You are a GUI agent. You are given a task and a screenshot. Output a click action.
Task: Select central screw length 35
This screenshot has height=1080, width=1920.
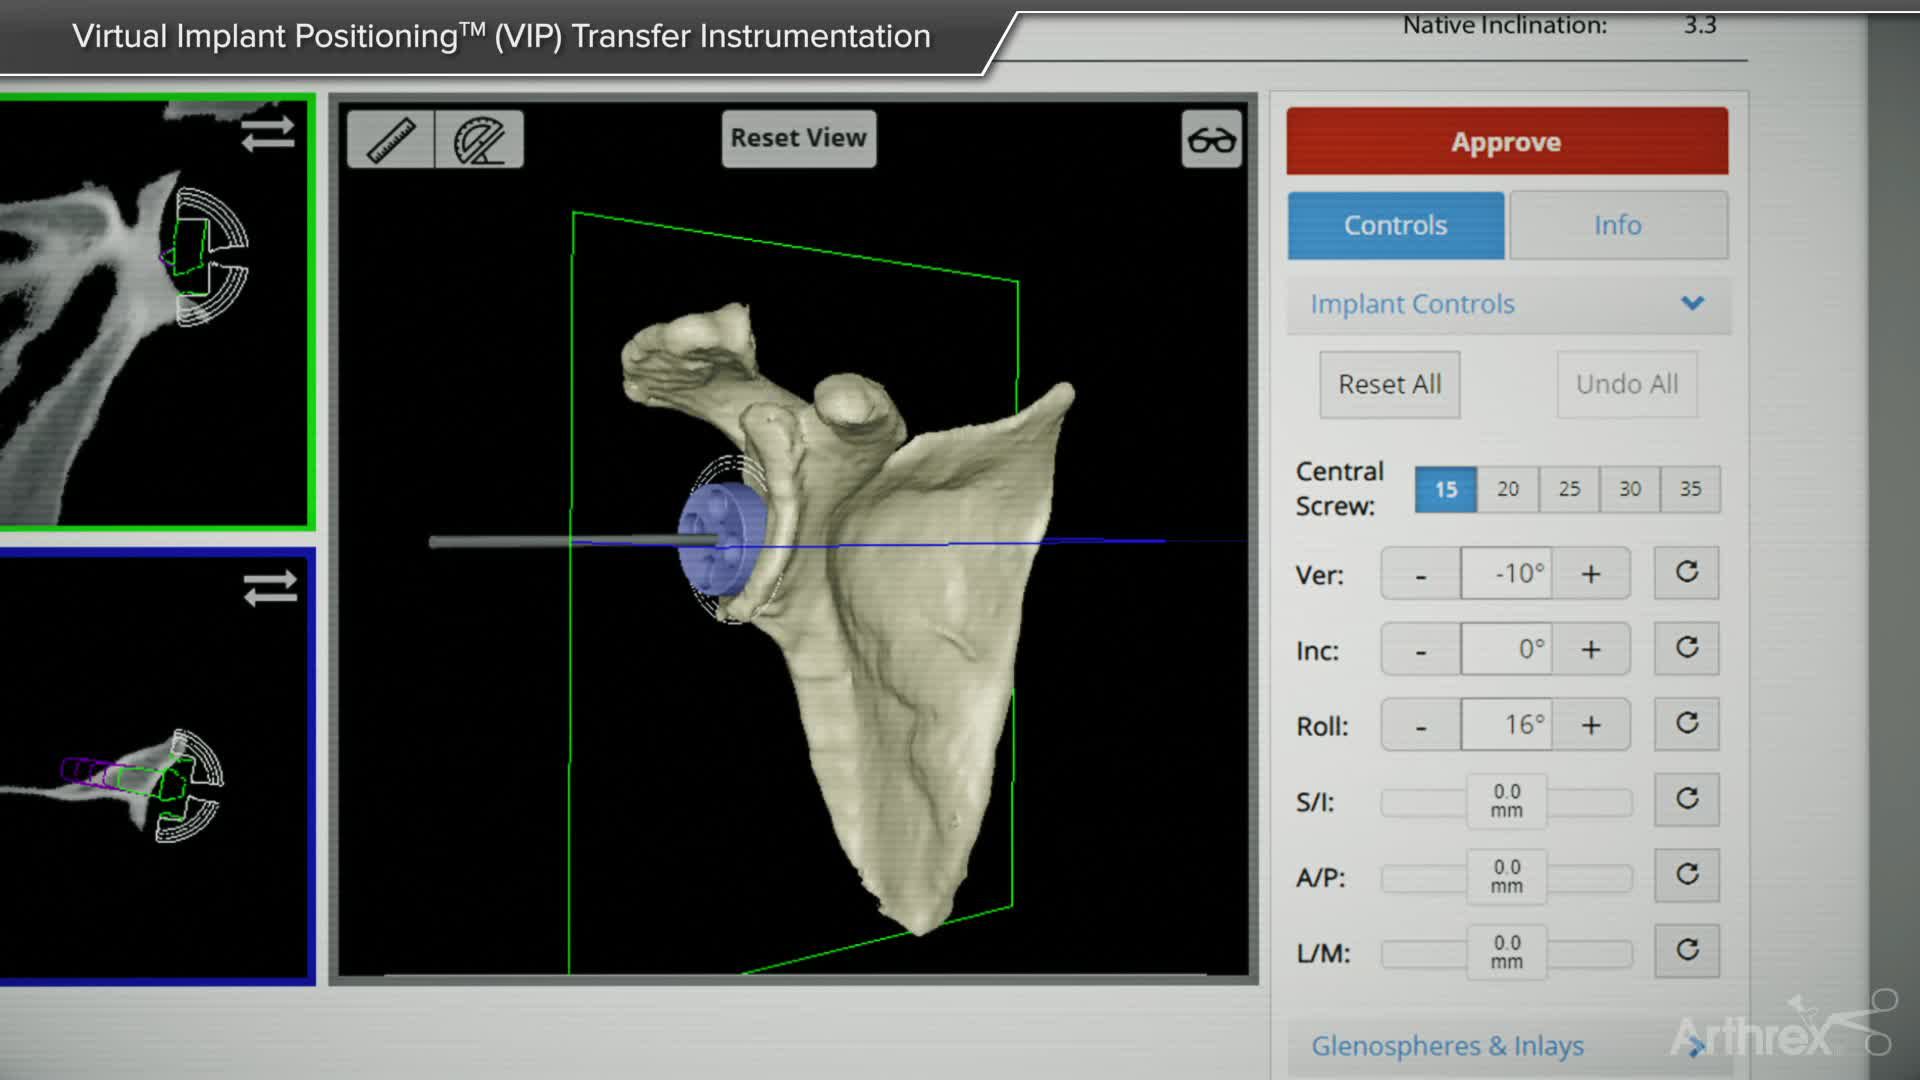[x=1690, y=489]
